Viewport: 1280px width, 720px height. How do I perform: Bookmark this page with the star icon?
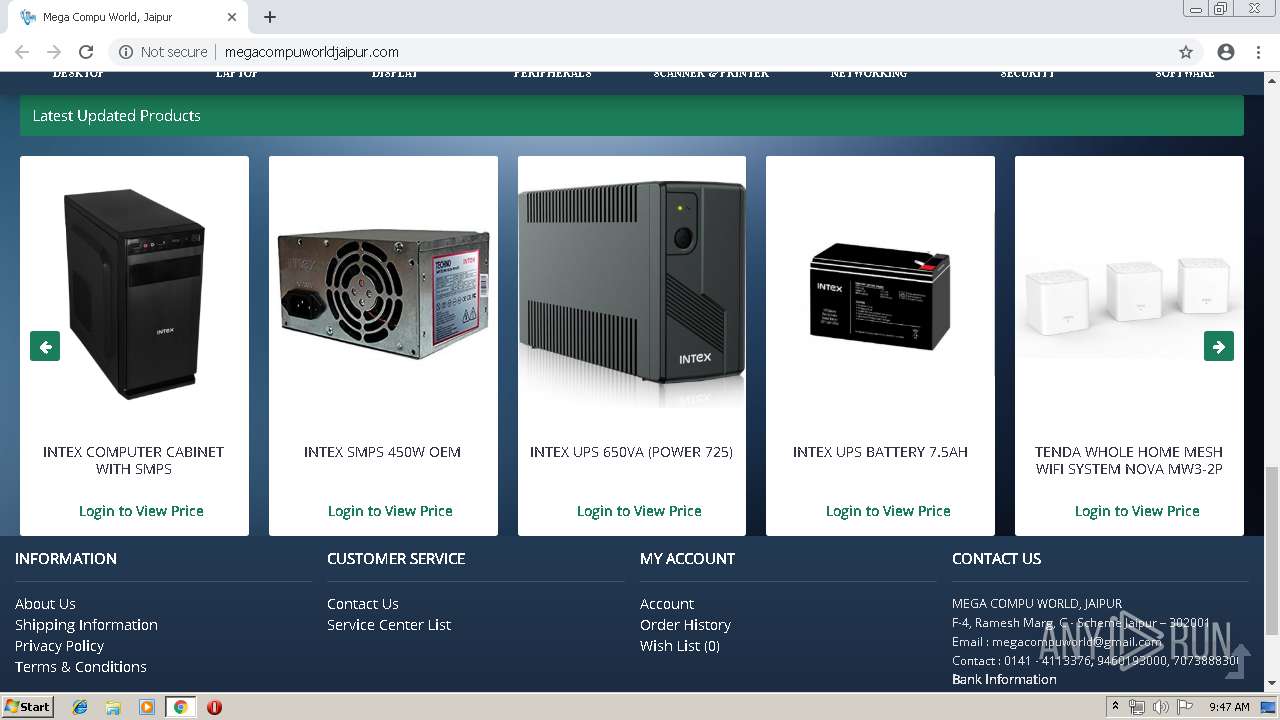[x=1186, y=52]
